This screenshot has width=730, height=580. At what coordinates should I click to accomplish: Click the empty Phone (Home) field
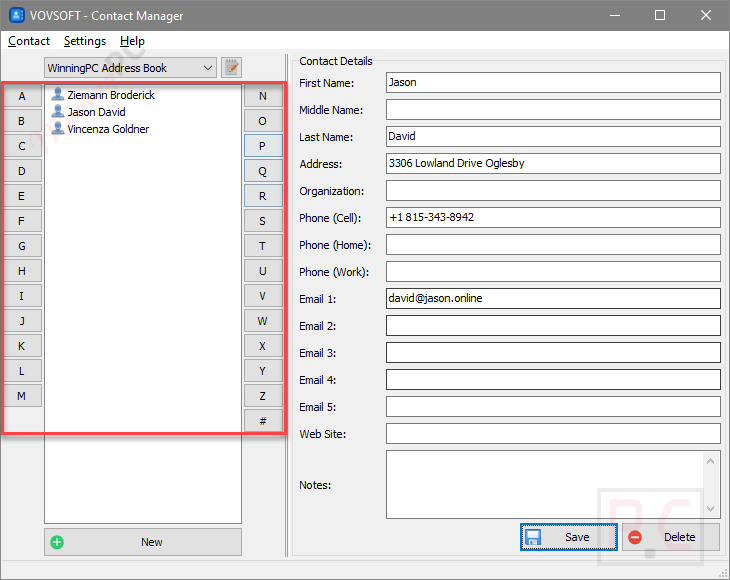pos(553,245)
